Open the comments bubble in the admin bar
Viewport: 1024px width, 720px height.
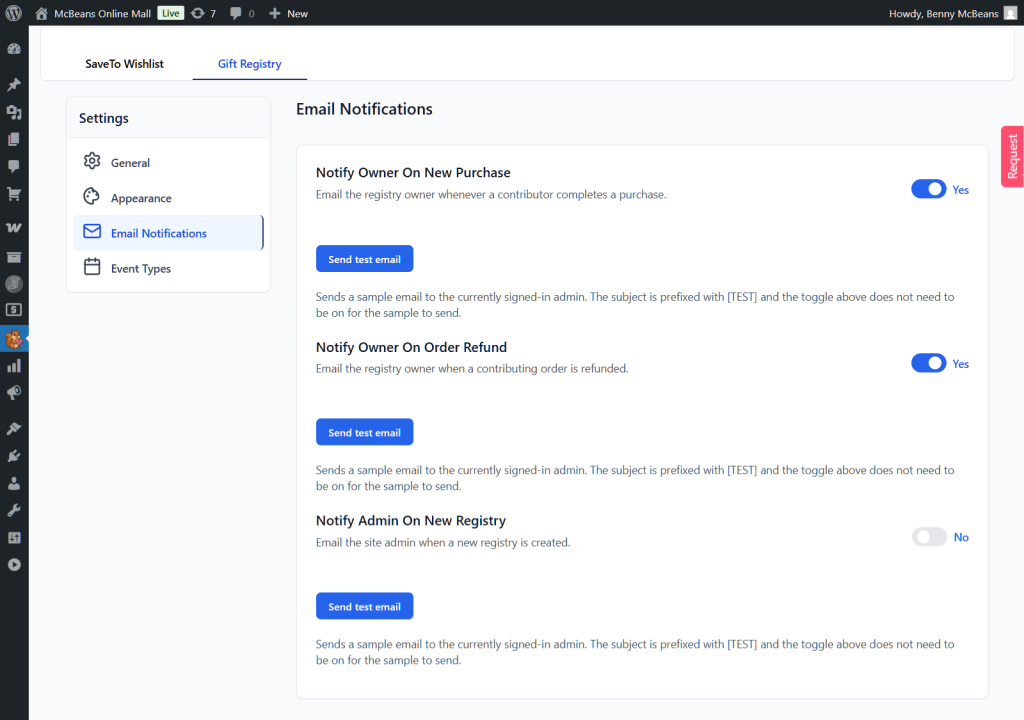tap(236, 13)
